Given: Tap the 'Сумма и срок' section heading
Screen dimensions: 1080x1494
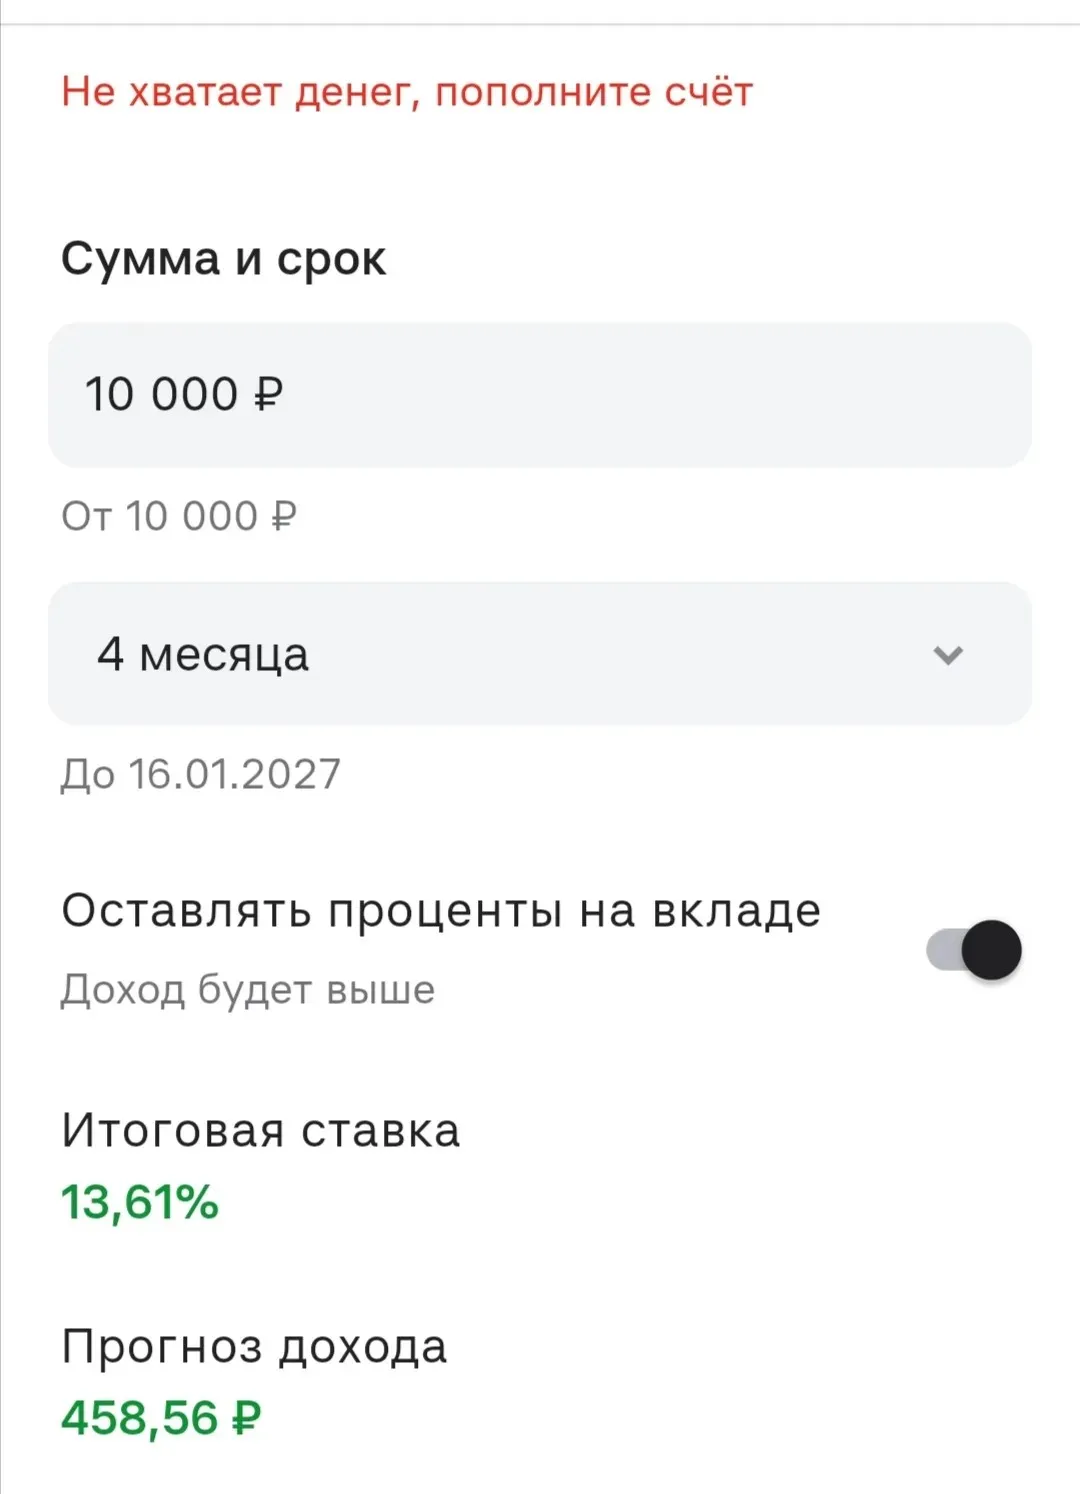Looking at the screenshot, I should pos(223,260).
